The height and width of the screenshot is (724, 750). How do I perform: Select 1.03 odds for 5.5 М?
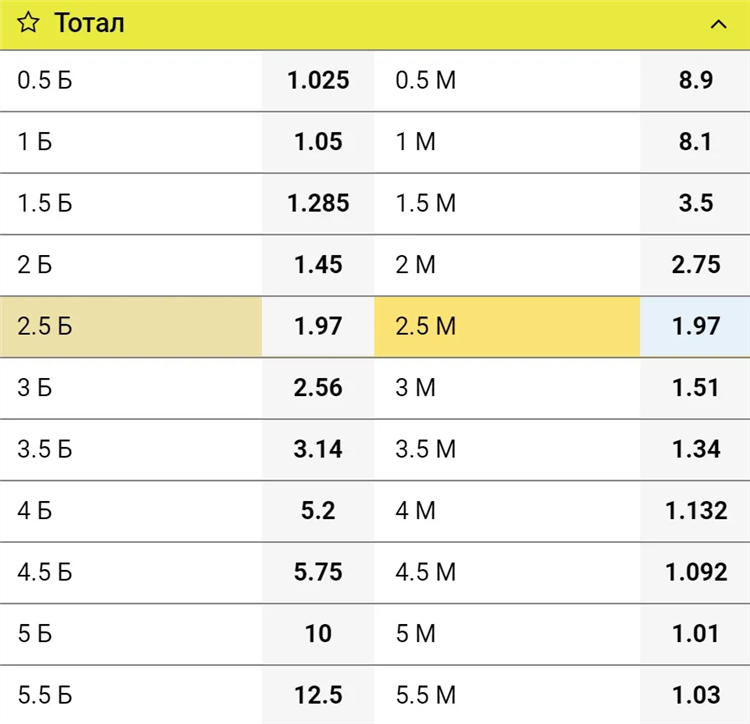click(695, 695)
